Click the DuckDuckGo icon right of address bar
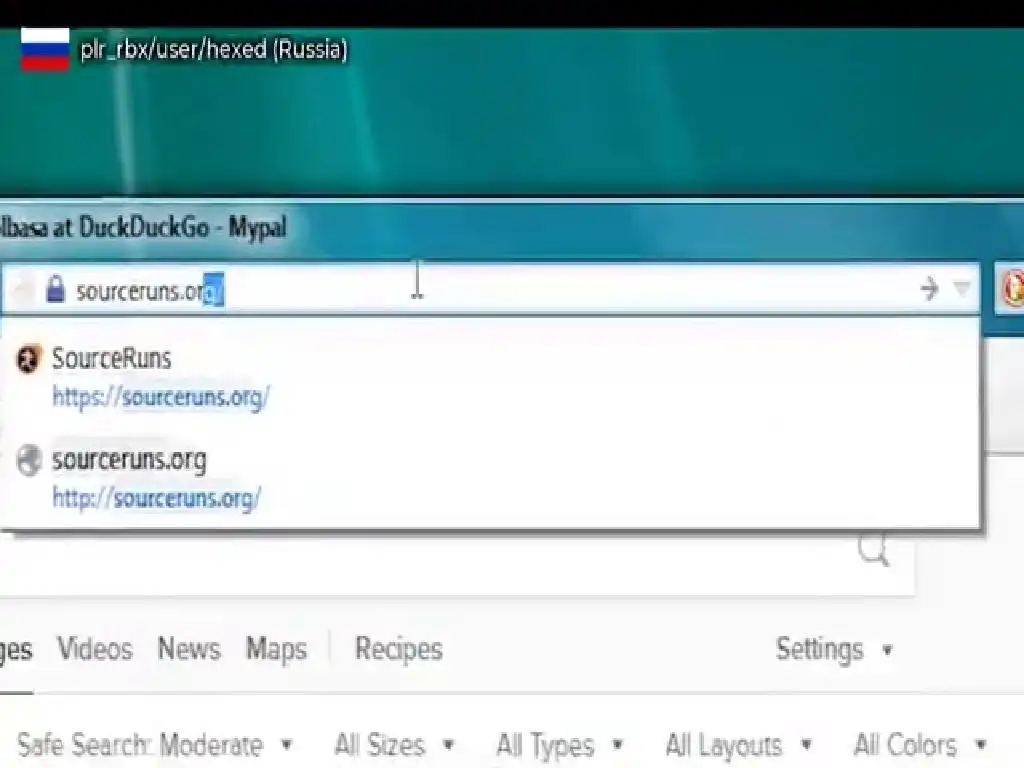Screen dimensions: 1024x768 pos(1012,289)
